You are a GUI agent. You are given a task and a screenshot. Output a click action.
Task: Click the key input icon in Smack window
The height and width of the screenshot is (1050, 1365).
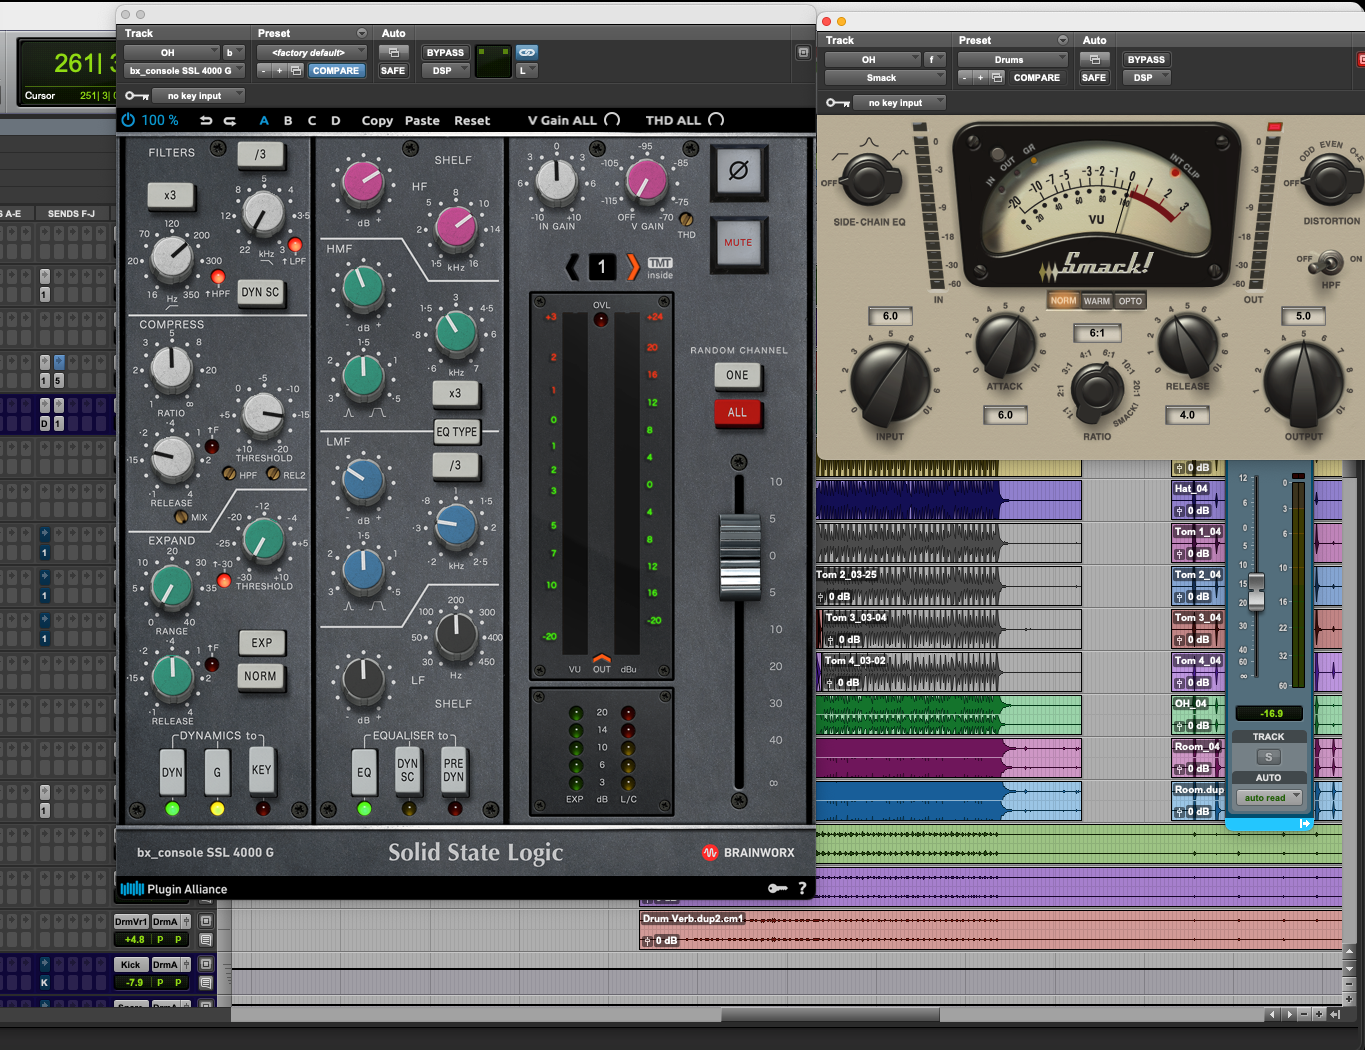[x=838, y=103]
